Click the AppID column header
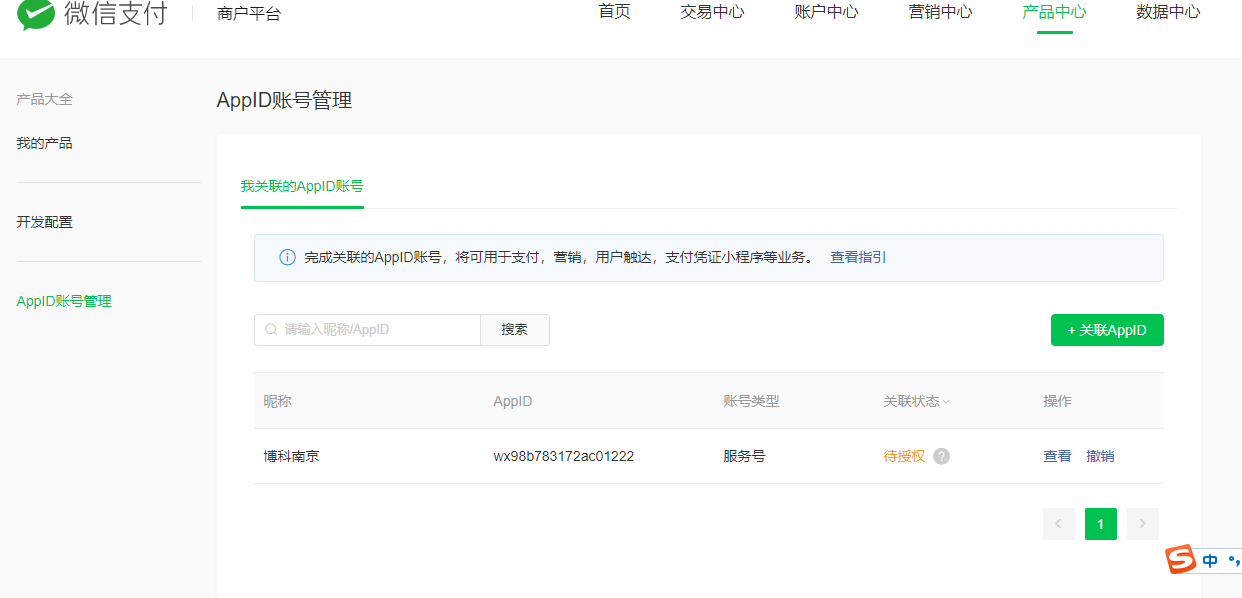This screenshot has height=598, width=1242. [513, 401]
